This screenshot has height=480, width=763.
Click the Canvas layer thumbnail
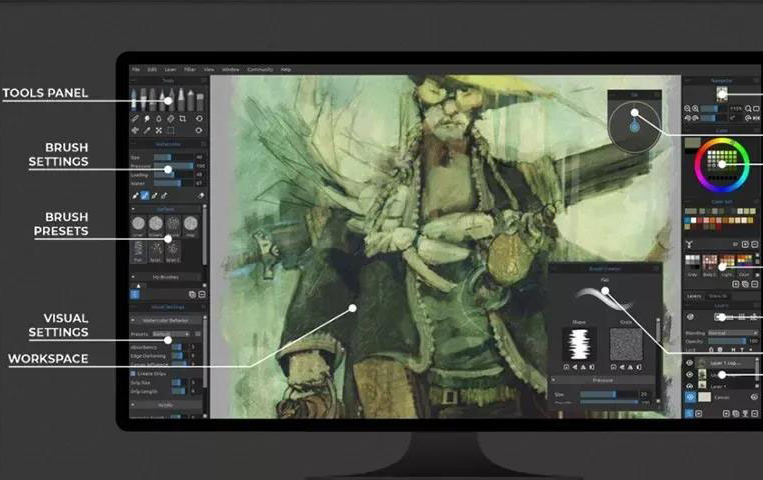(704, 397)
